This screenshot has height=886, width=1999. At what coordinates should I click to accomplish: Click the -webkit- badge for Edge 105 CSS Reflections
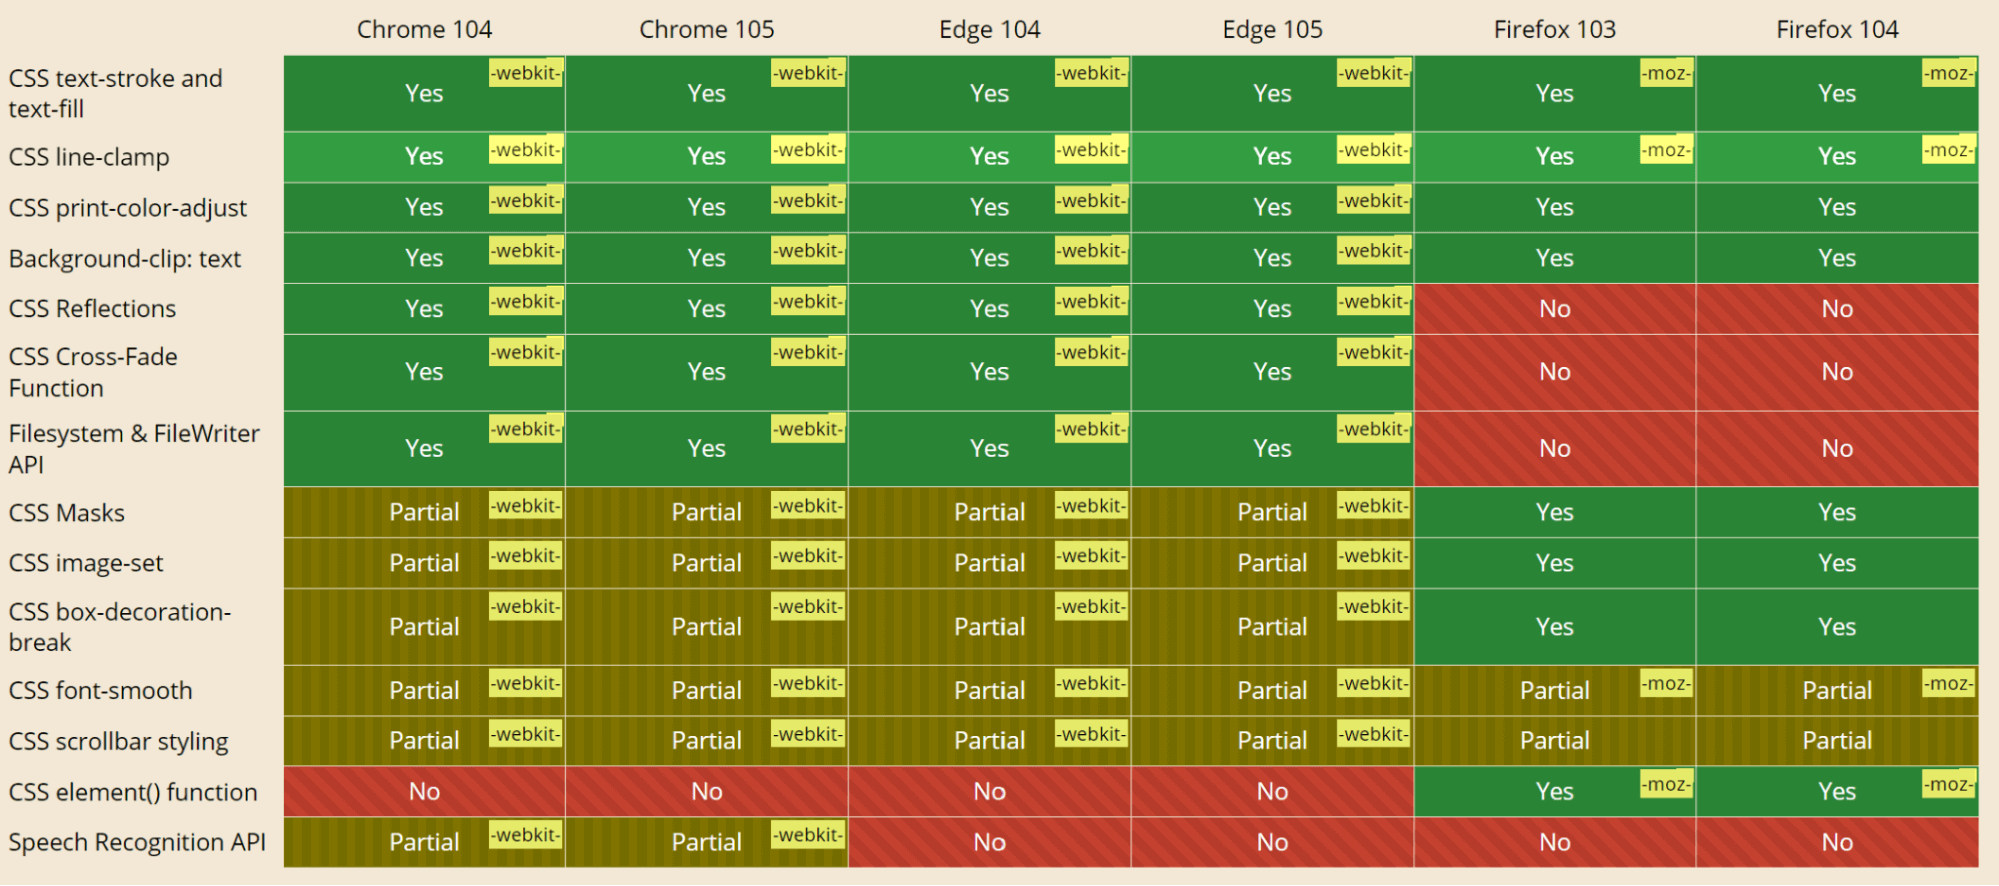click(1374, 302)
